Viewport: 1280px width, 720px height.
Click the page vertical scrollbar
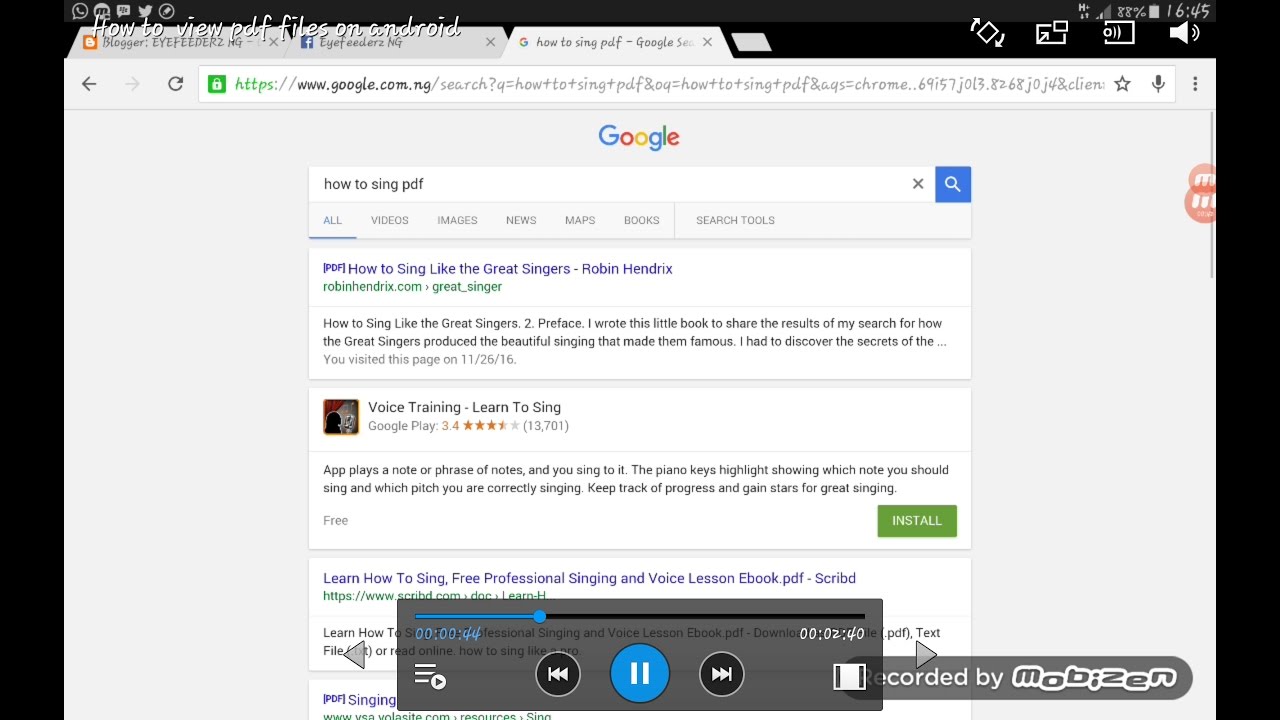(x=1212, y=195)
